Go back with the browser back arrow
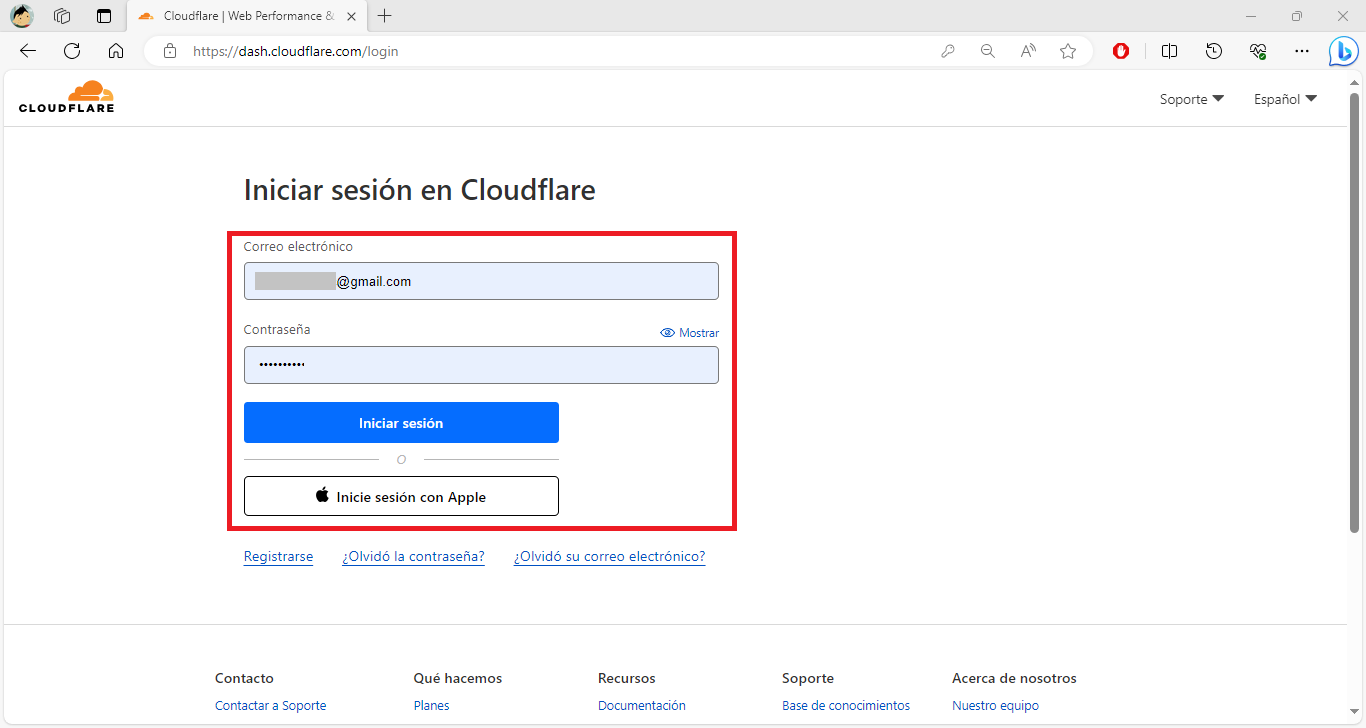This screenshot has height=728, width=1366. pos(28,51)
